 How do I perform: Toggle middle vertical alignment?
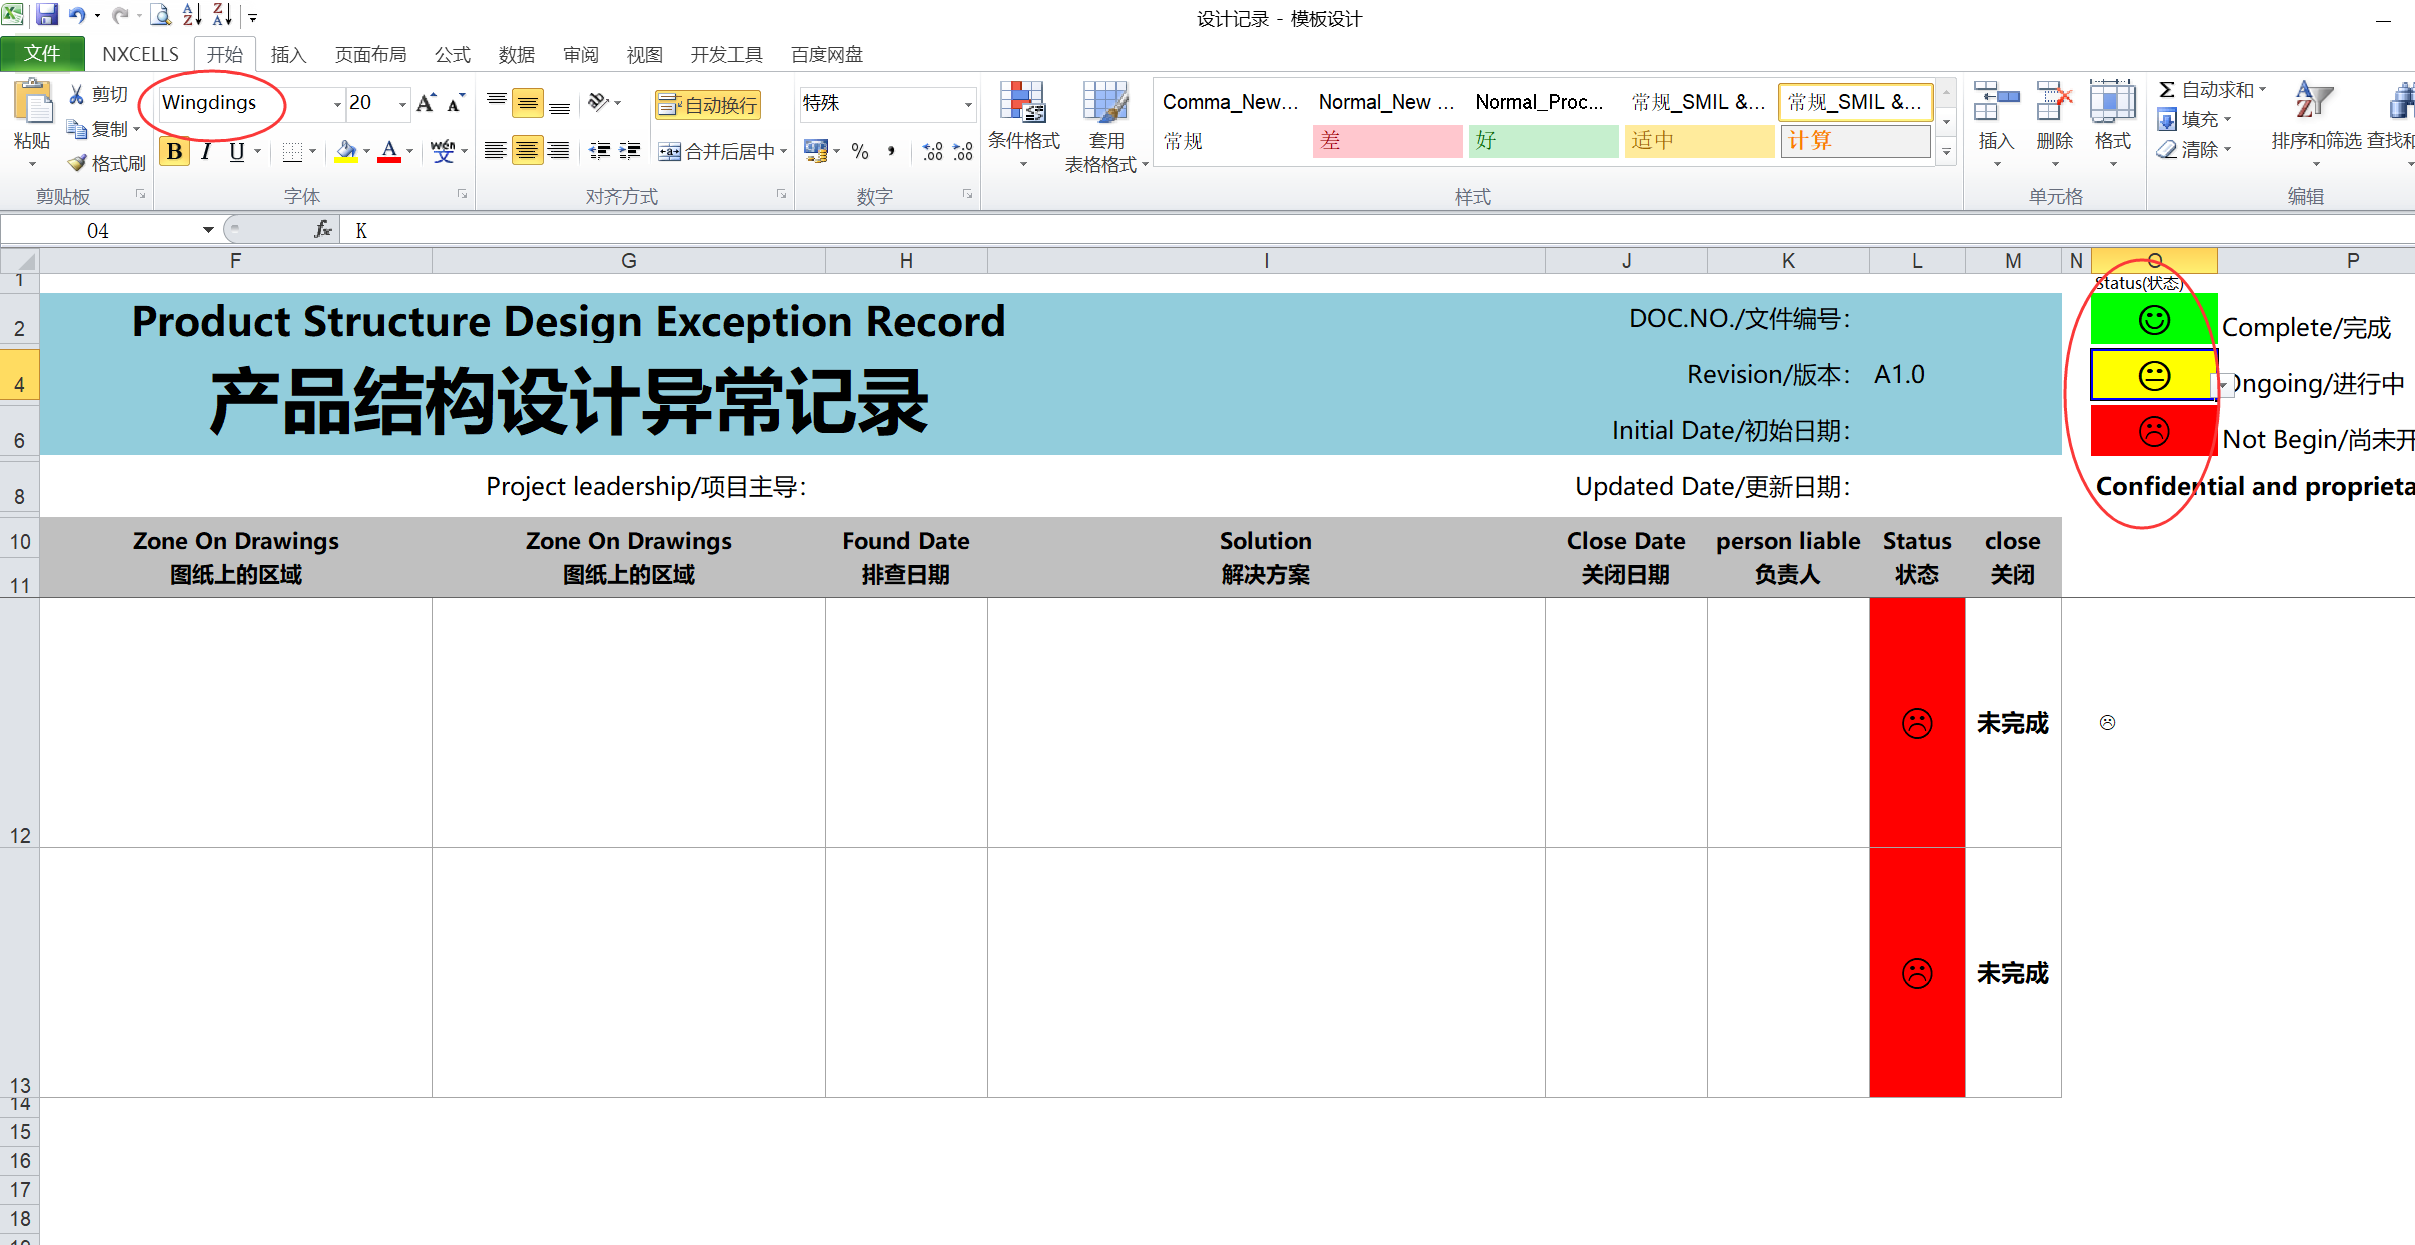527,102
